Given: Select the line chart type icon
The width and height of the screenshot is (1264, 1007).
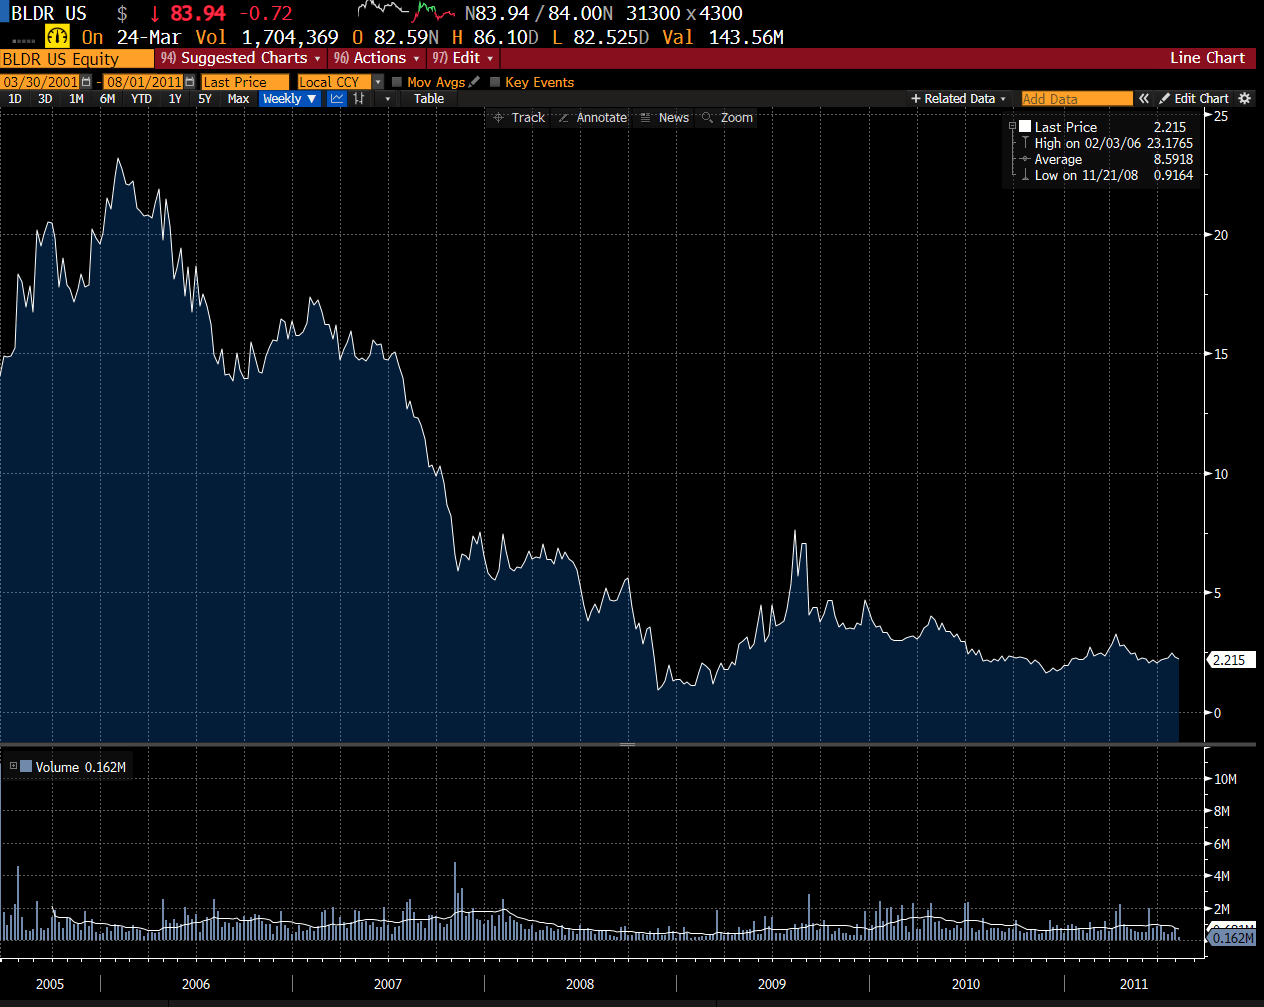Looking at the screenshot, I should pos(337,98).
